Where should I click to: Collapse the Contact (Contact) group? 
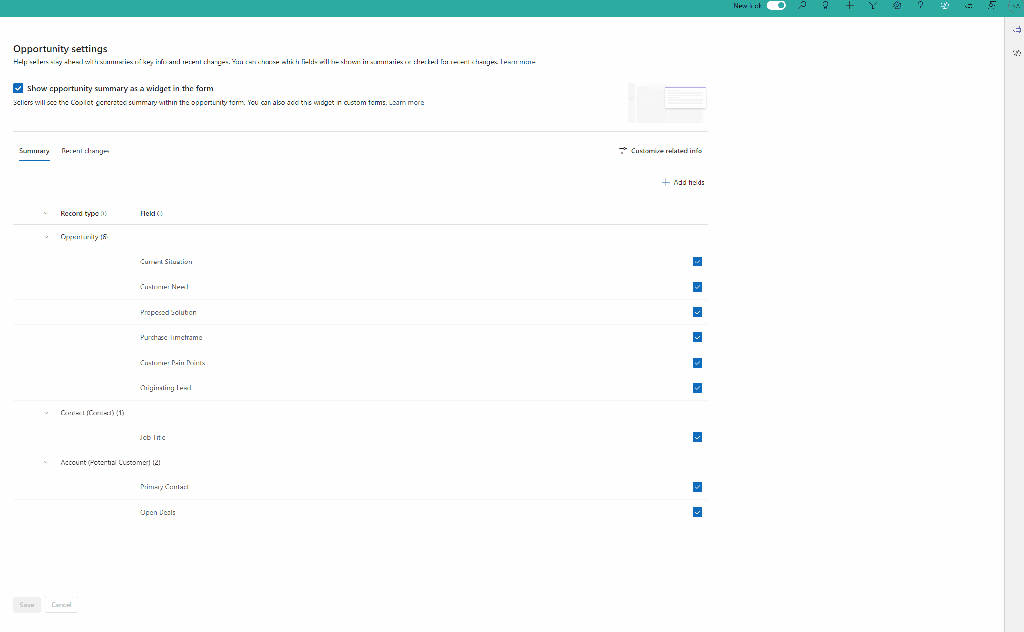pyautogui.click(x=46, y=412)
